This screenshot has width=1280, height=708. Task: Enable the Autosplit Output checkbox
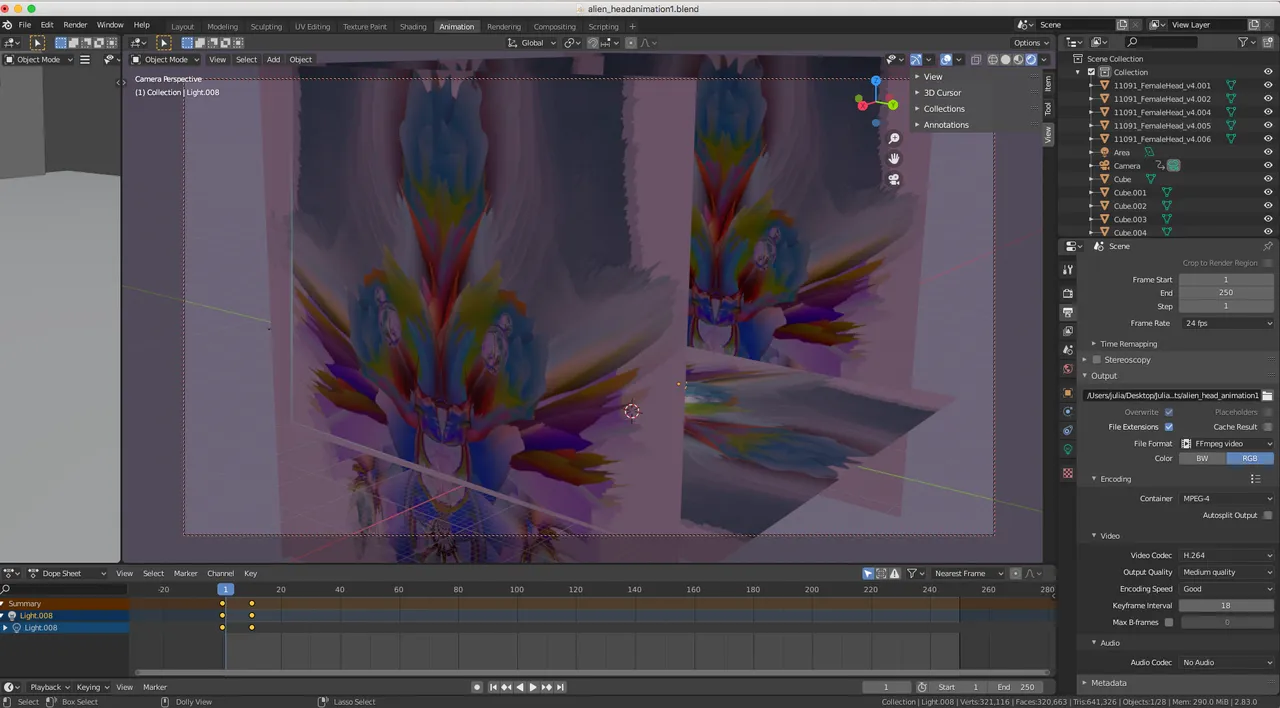pos(1268,515)
